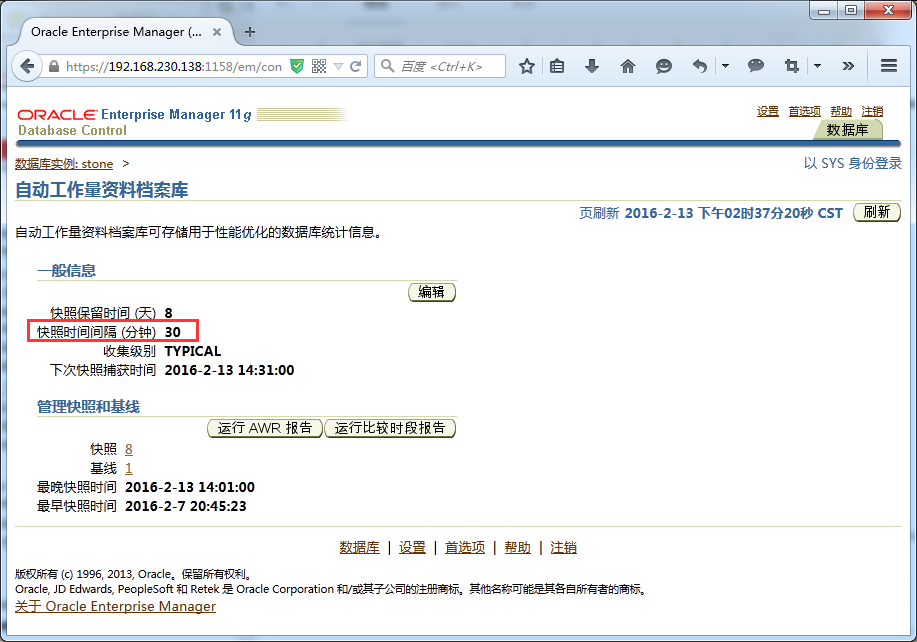This screenshot has height=642, width=917.
Task: Click next snapshot time 2016-2-13 14:31:00
Action: click(x=229, y=370)
